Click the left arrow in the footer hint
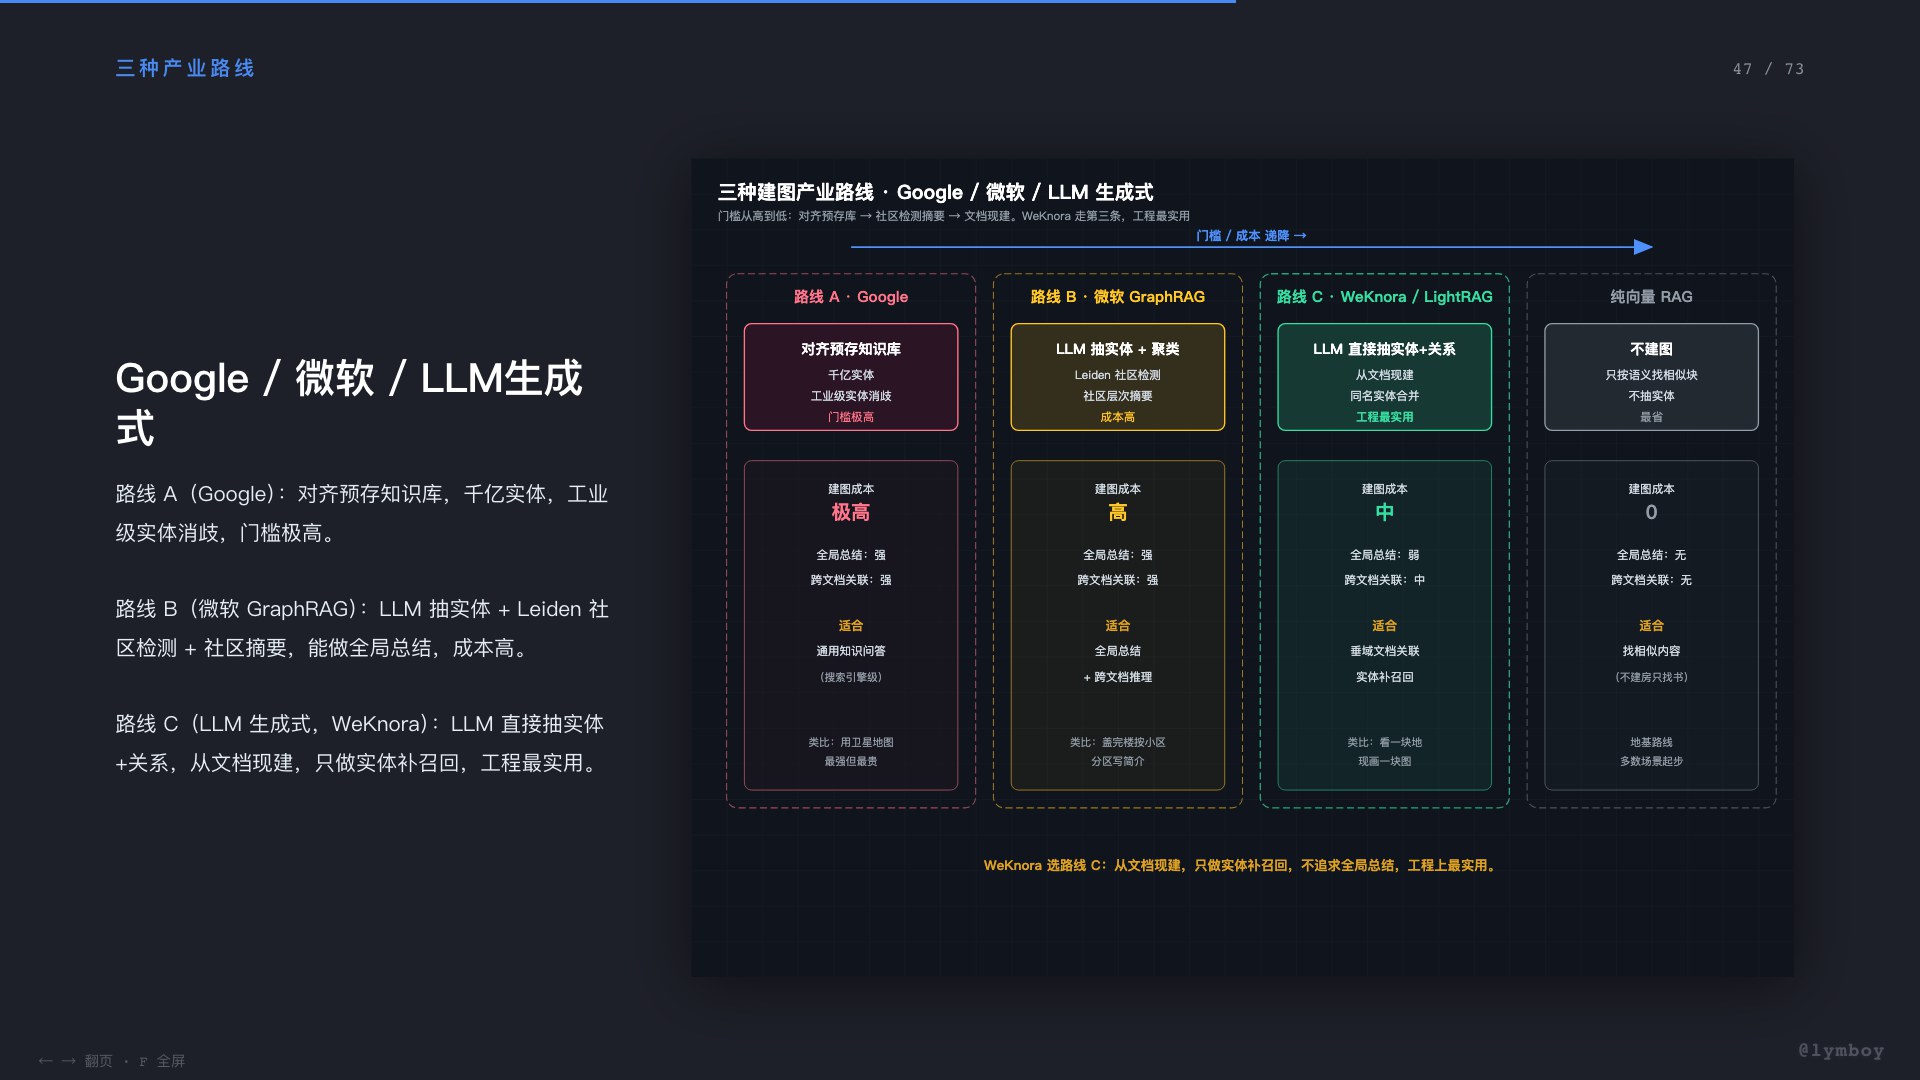 45,1061
